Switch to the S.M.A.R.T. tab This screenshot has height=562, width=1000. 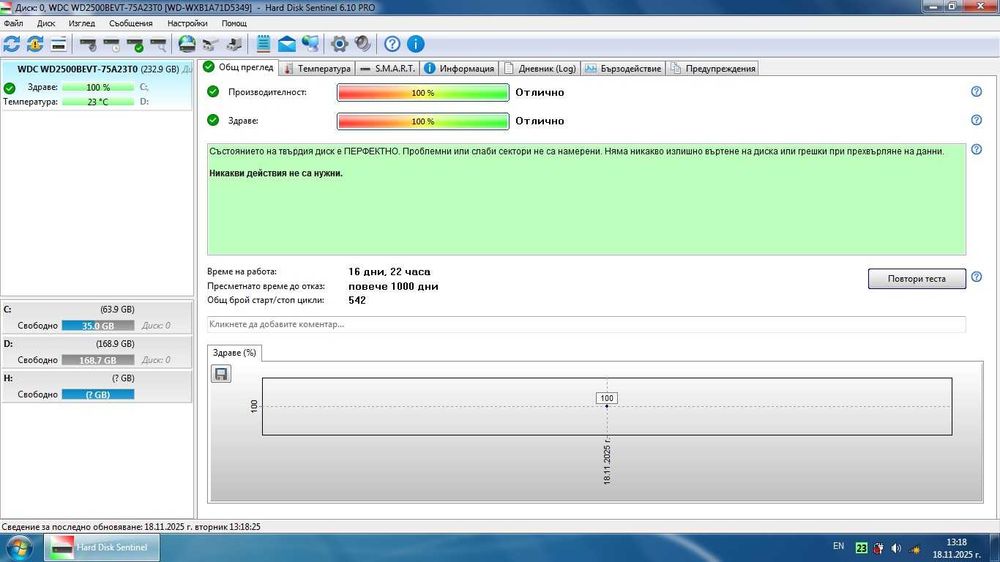[388, 68]
